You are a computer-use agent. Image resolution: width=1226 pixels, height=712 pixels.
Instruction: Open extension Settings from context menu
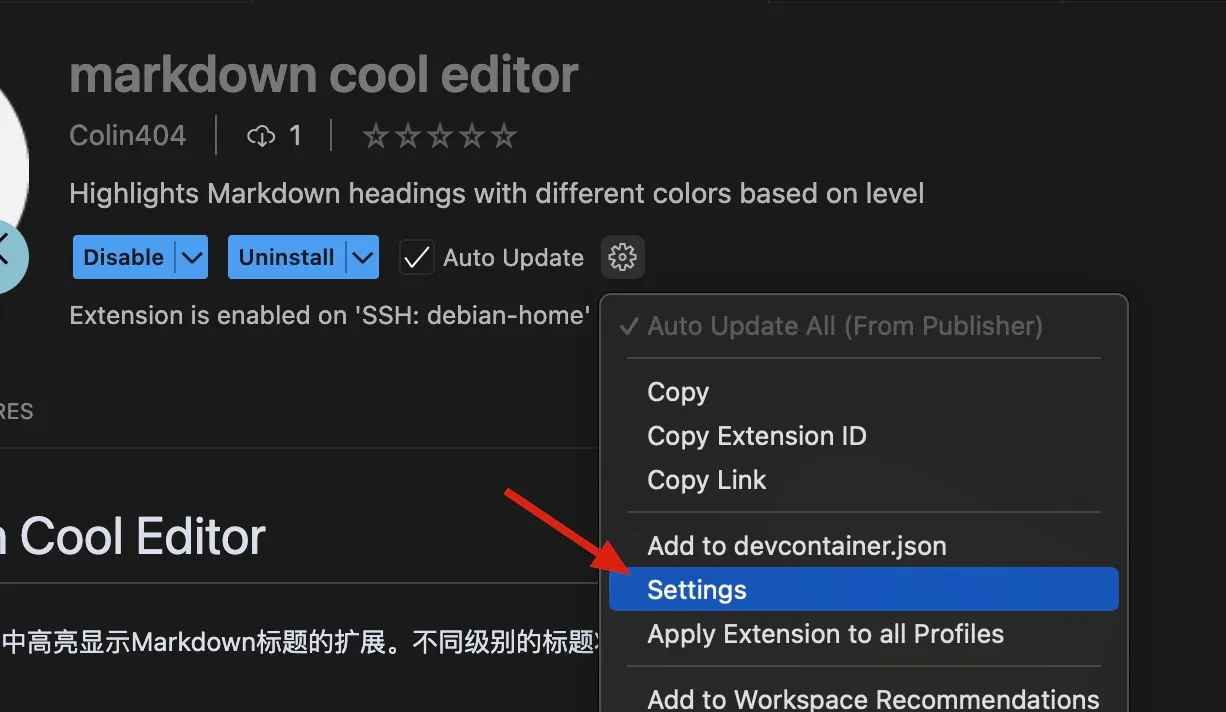pyautogui.click(x=697, y=590)
